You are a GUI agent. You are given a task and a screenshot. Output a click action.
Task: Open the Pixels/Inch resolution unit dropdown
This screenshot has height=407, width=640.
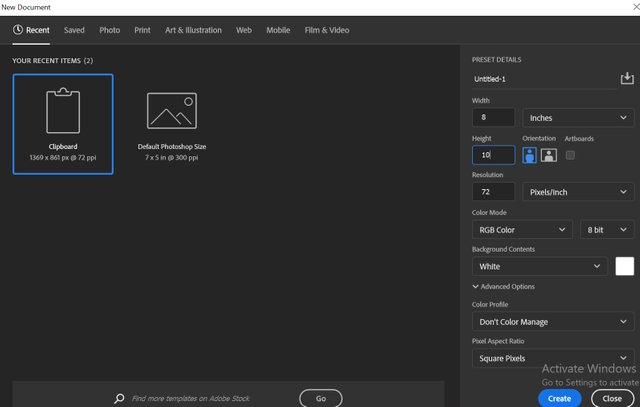[x=578, y=192]
